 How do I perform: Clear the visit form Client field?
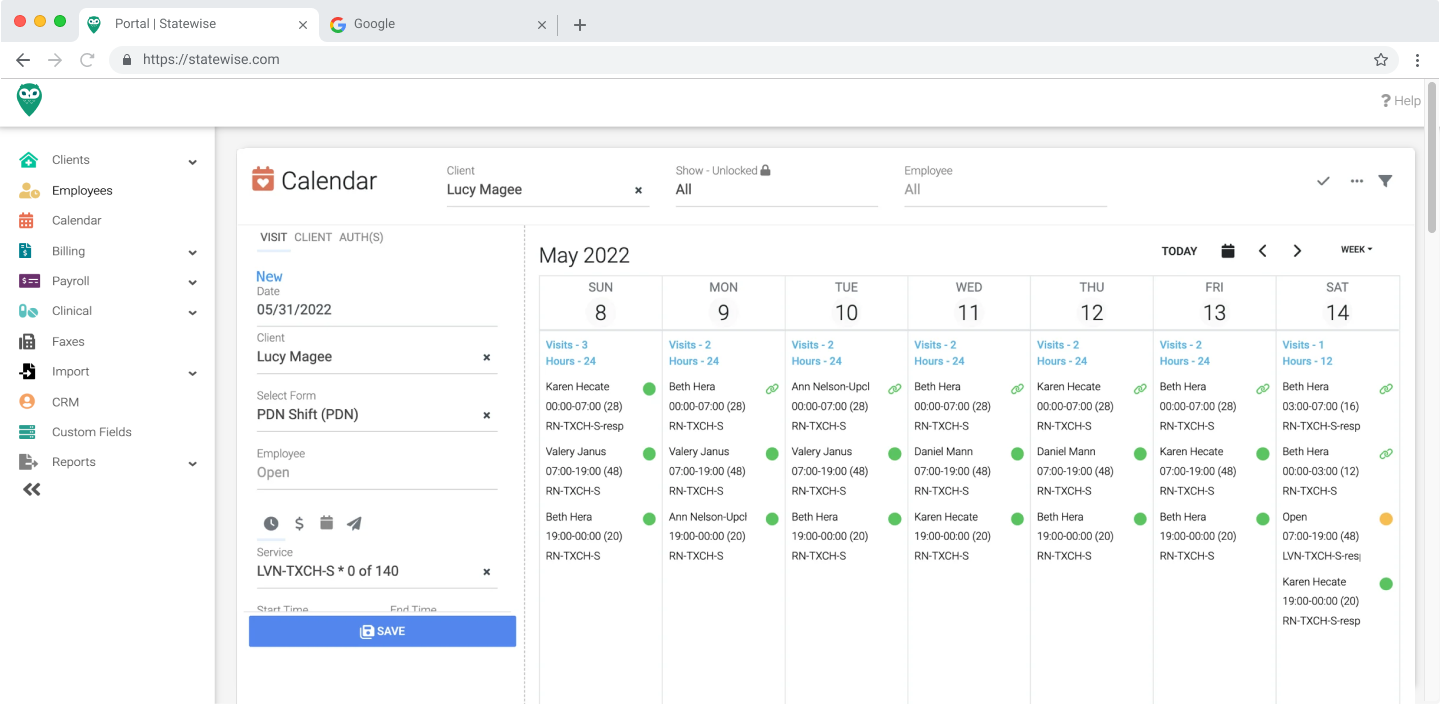487,357
